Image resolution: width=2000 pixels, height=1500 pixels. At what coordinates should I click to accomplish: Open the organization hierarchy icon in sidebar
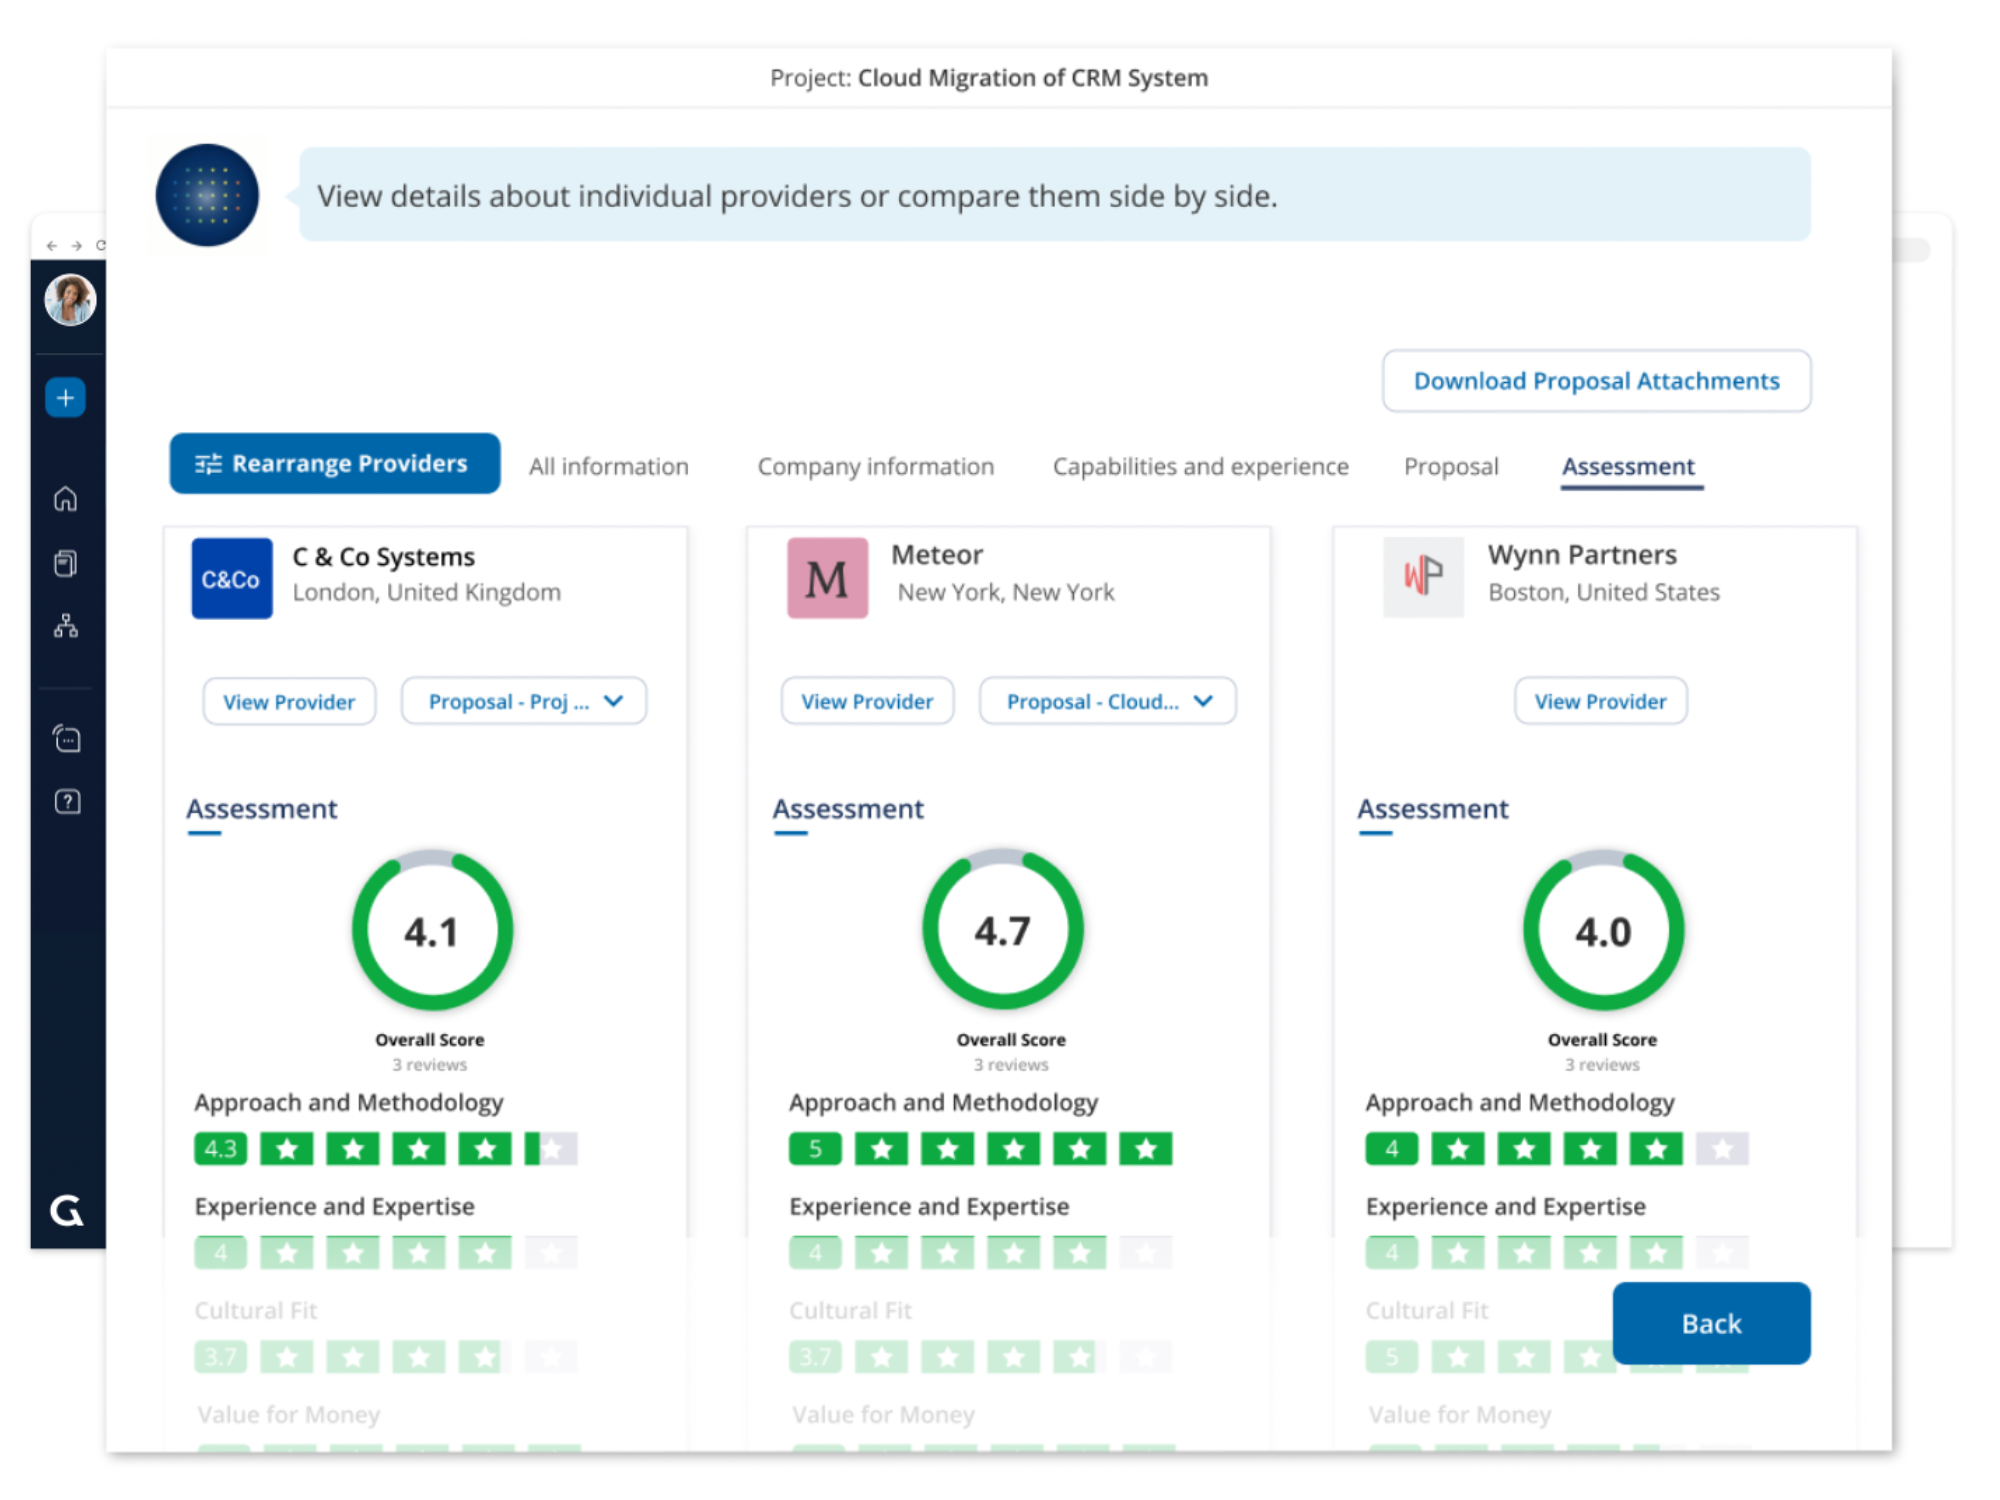click(66, 626)
